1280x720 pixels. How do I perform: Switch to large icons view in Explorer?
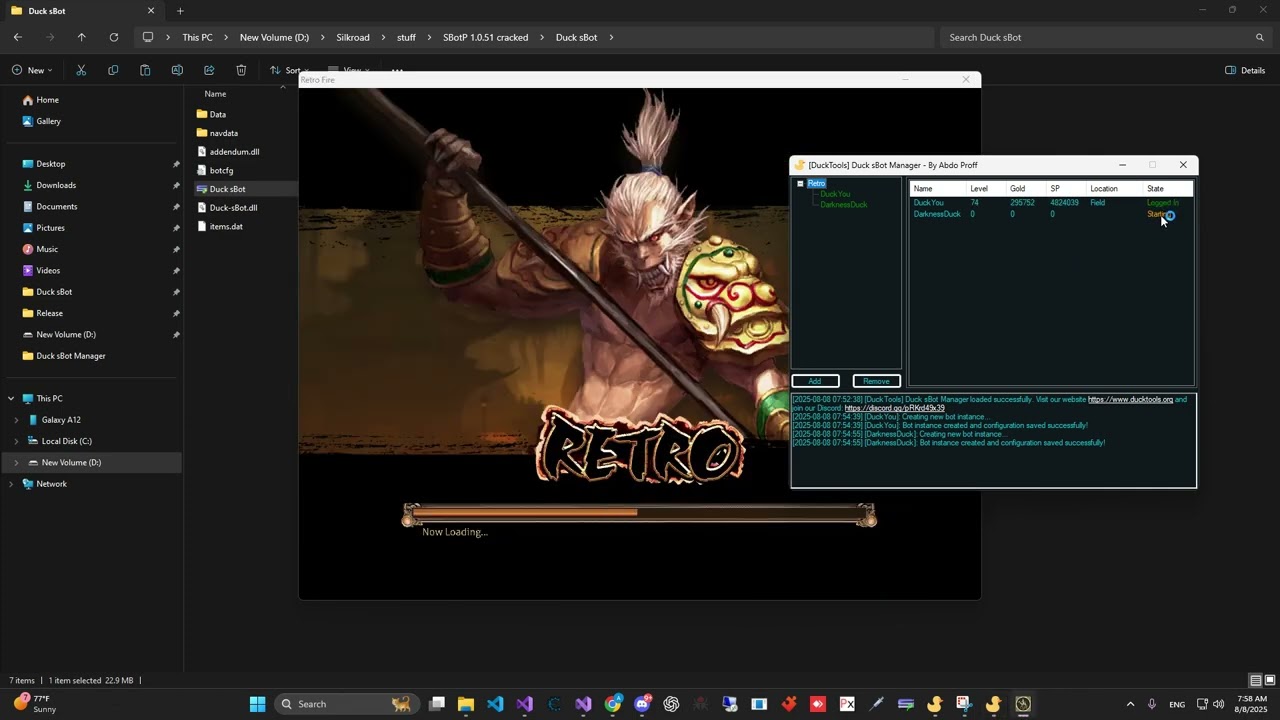[1269, 681]
